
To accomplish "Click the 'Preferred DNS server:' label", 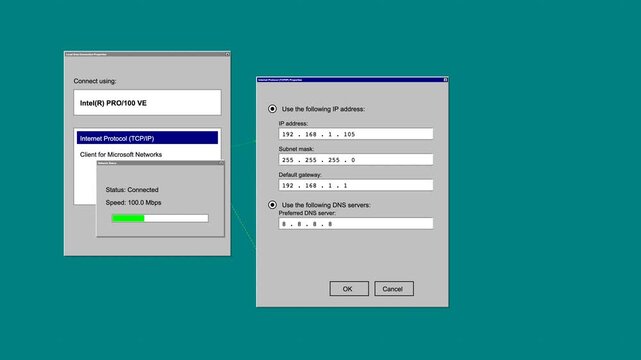I will point(307,213).
